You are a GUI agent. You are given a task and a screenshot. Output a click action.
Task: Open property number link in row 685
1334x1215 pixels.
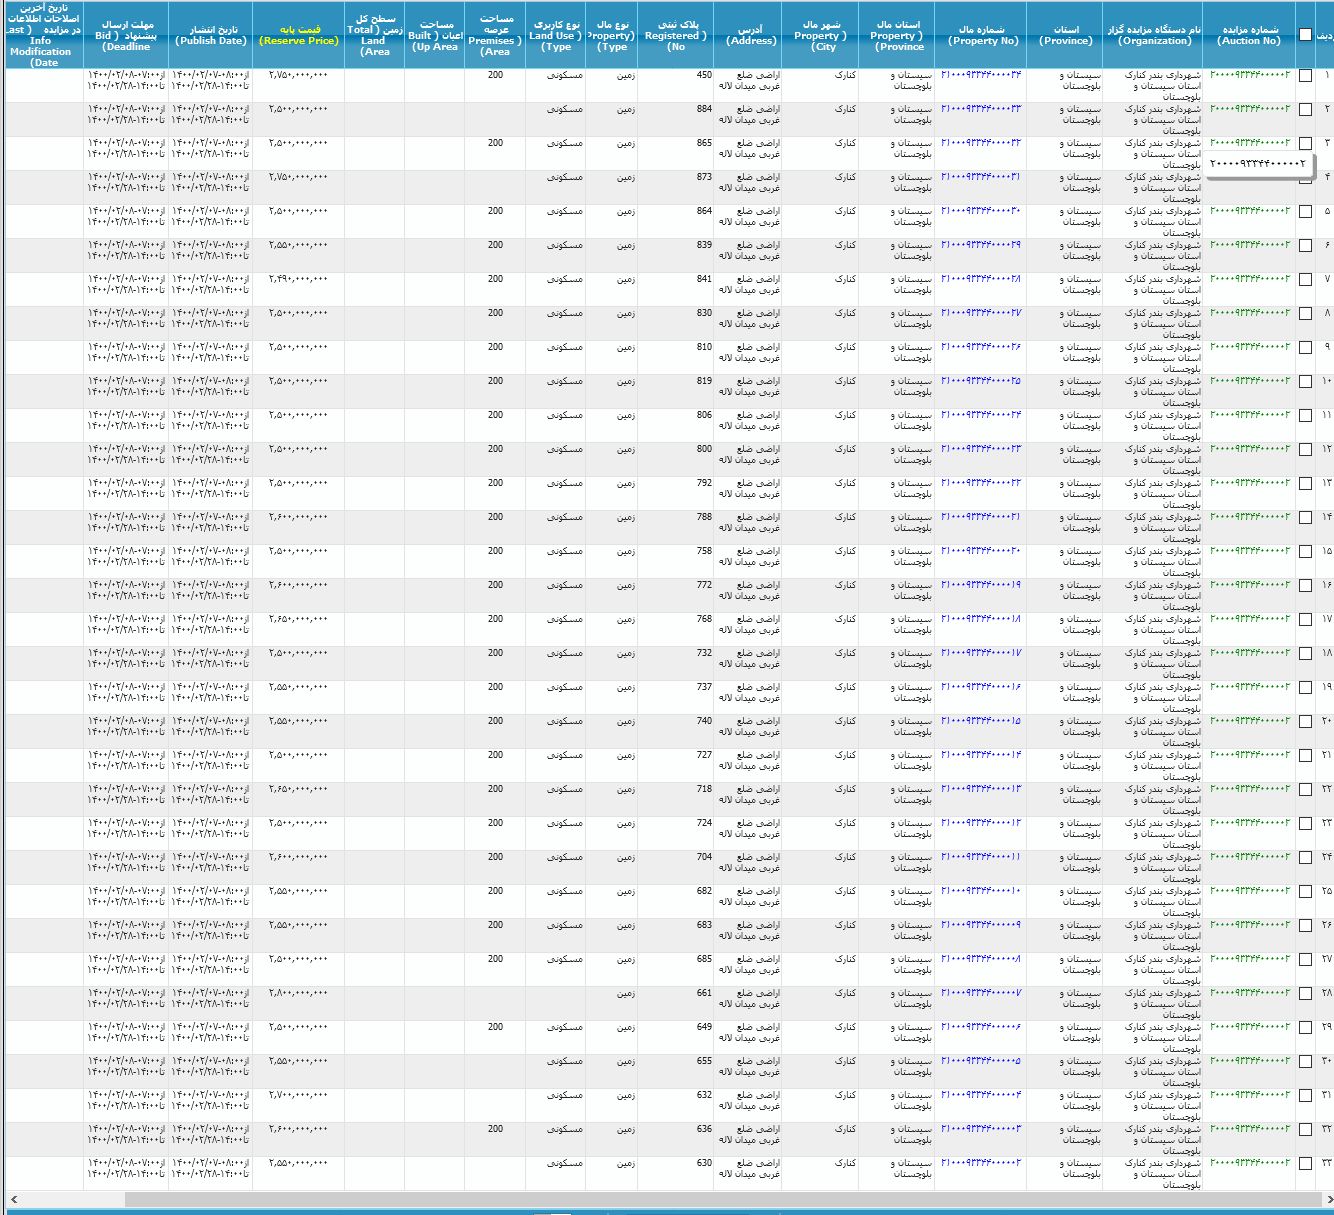981,959
